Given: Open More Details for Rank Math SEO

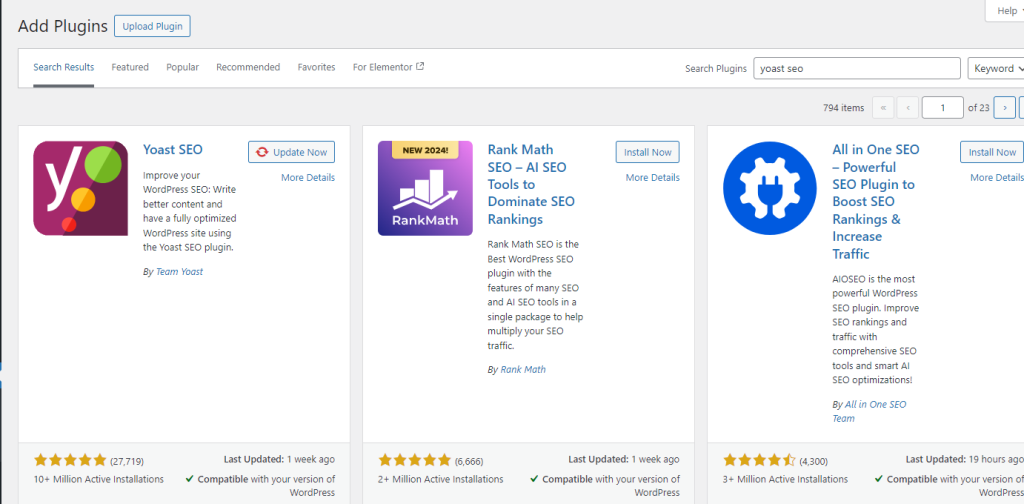Looking at the screenshot, I should tap(652, 178).
